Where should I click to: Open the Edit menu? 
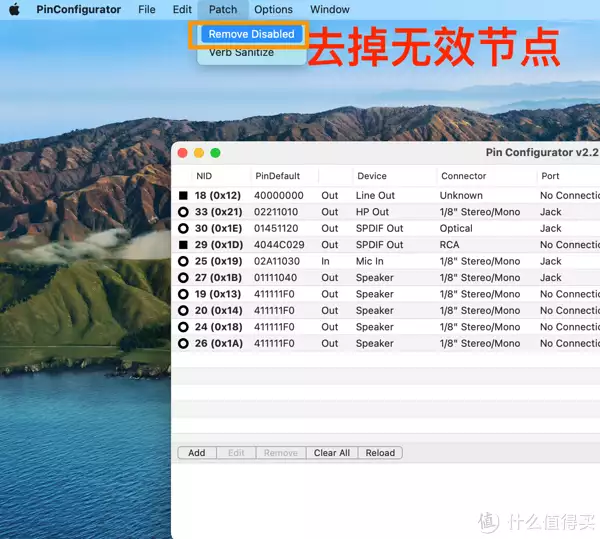182,9
